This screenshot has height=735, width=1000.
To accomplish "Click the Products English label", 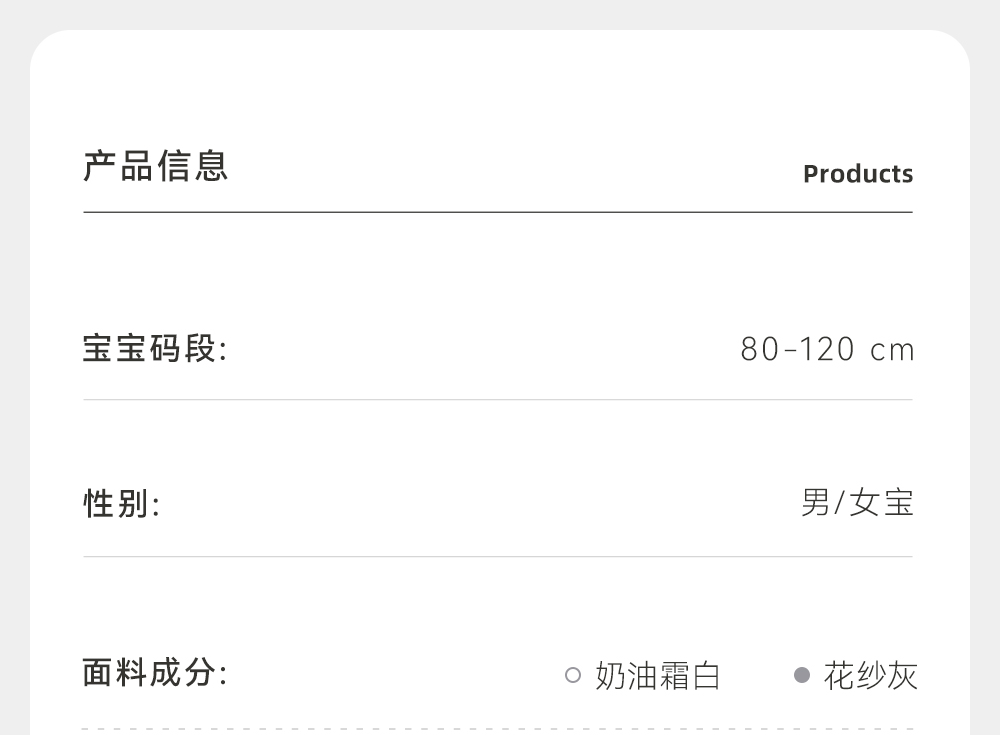I will 858,174.
